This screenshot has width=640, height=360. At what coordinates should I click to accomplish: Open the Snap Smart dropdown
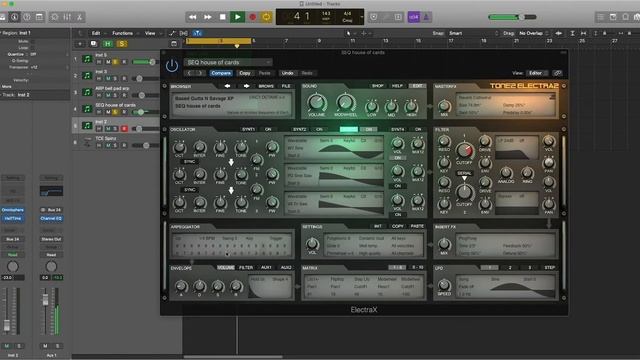[x=473, y=33]
